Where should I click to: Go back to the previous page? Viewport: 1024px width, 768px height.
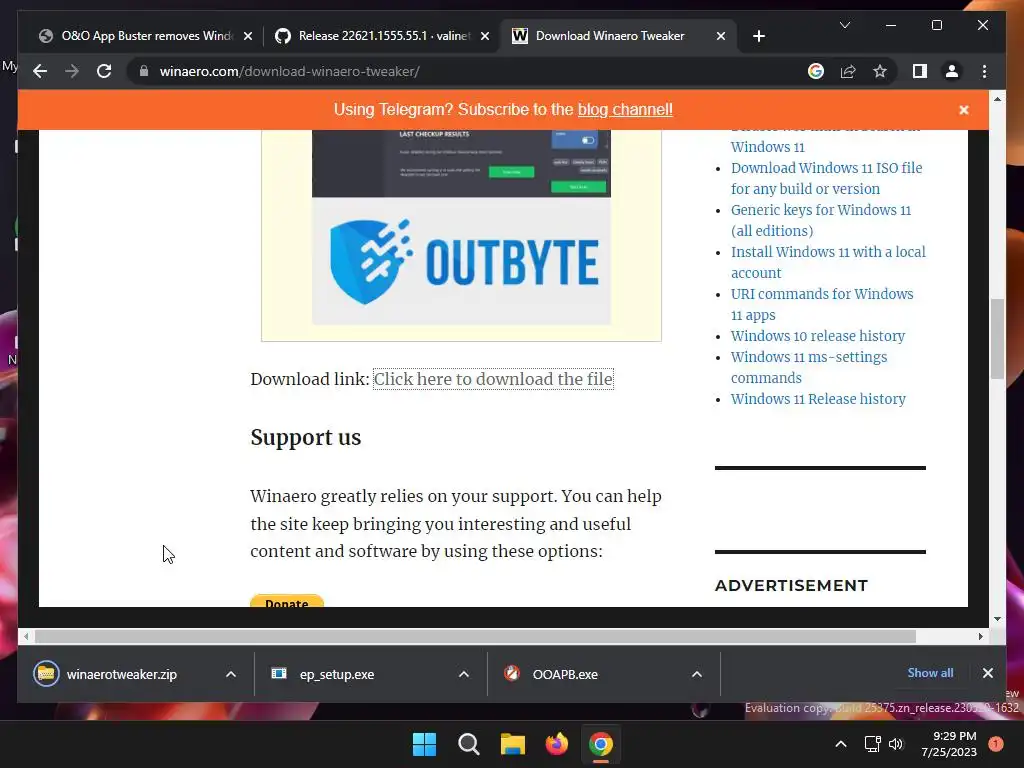[x=40, y=71]
